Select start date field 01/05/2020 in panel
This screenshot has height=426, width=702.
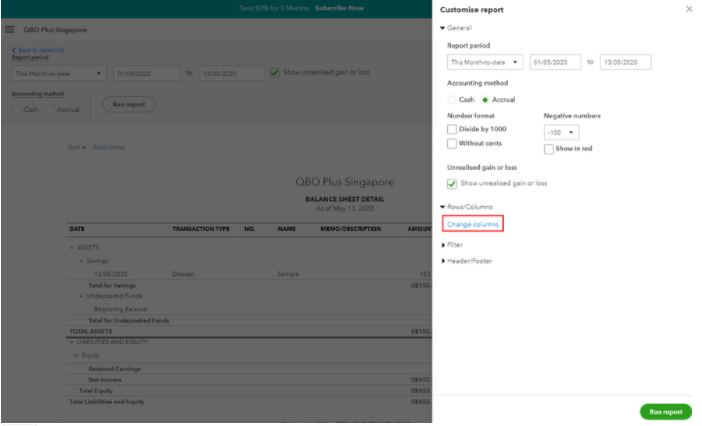point(555,62)
